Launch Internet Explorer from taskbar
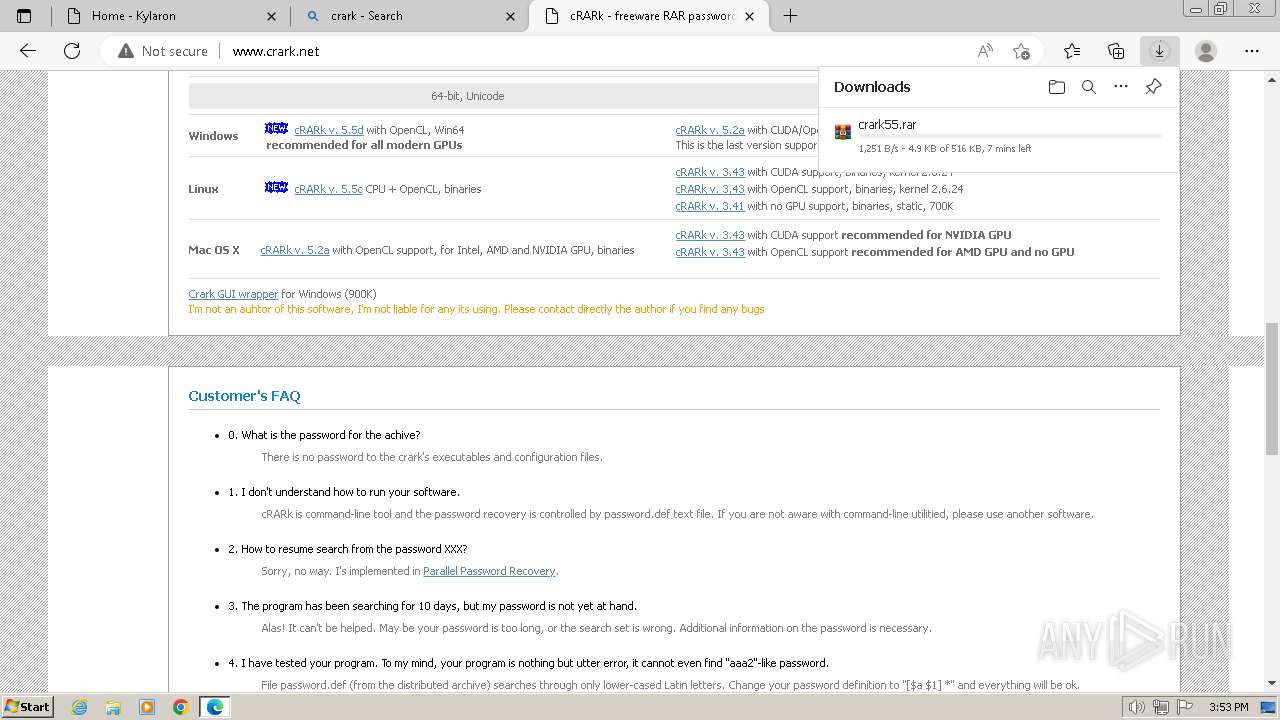The height and width of the screenshot is (720, 1280). click(79, 707)
